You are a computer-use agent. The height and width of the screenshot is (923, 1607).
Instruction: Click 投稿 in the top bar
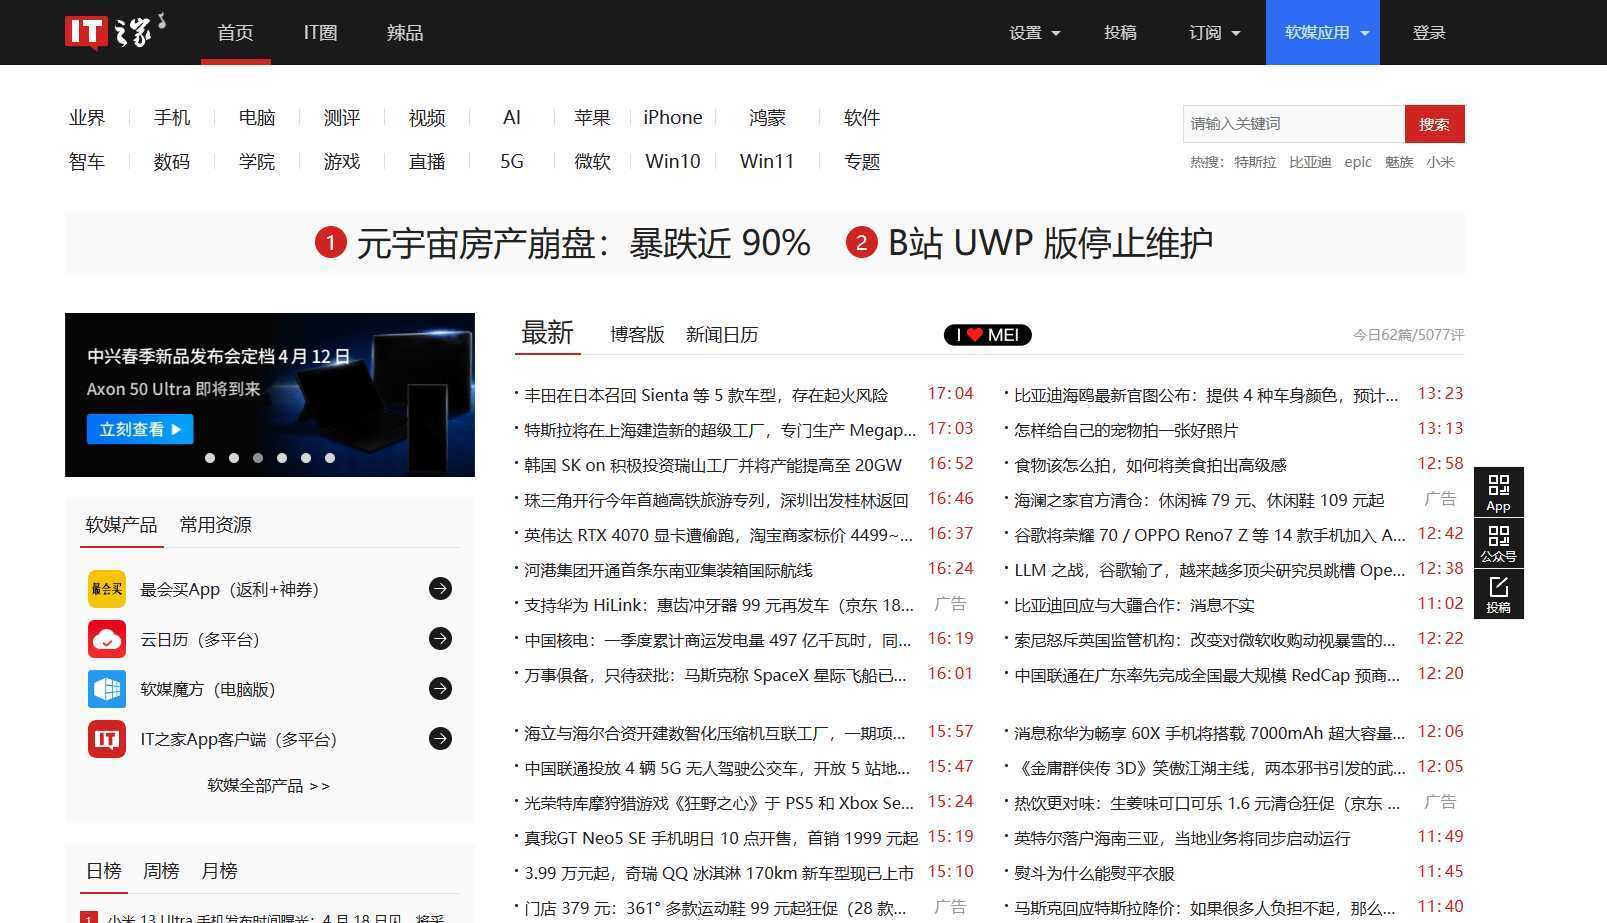(x=1120, y=33)
